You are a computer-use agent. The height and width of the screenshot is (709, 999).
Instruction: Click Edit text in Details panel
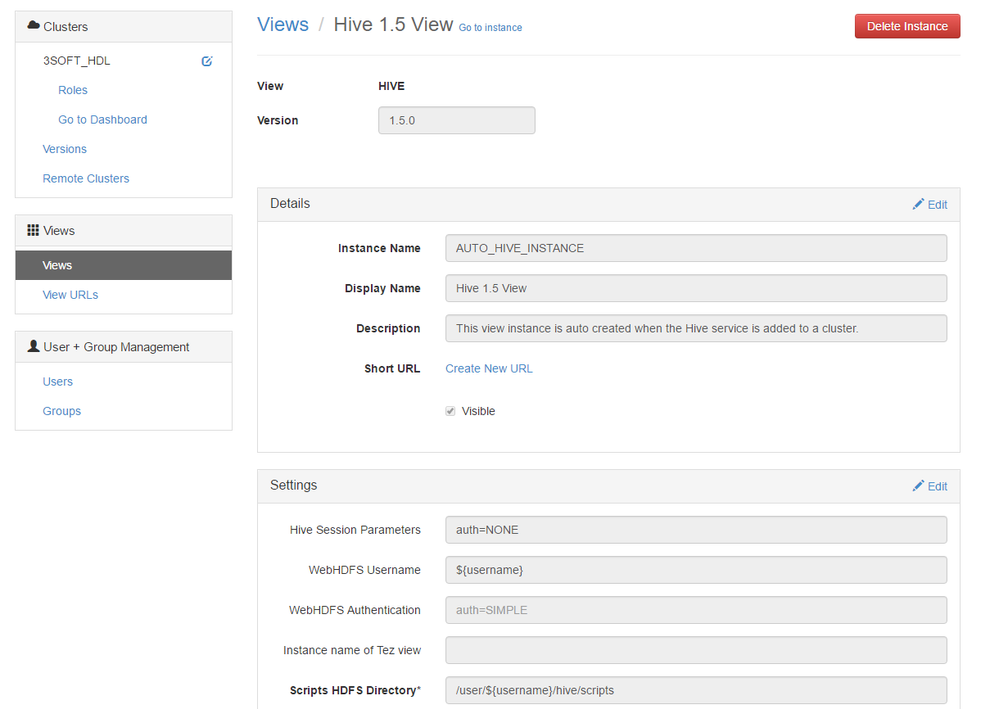pos(937,204)
